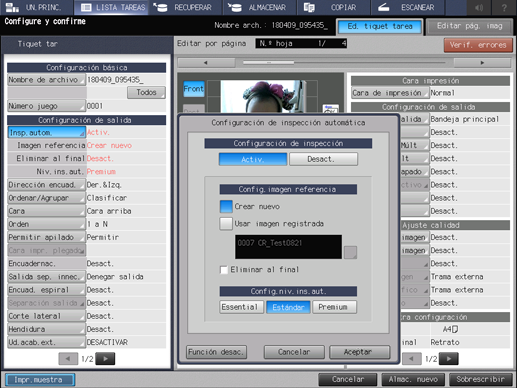
Task: Click Aceptar in inspection dialog
Action: point(359,352)
